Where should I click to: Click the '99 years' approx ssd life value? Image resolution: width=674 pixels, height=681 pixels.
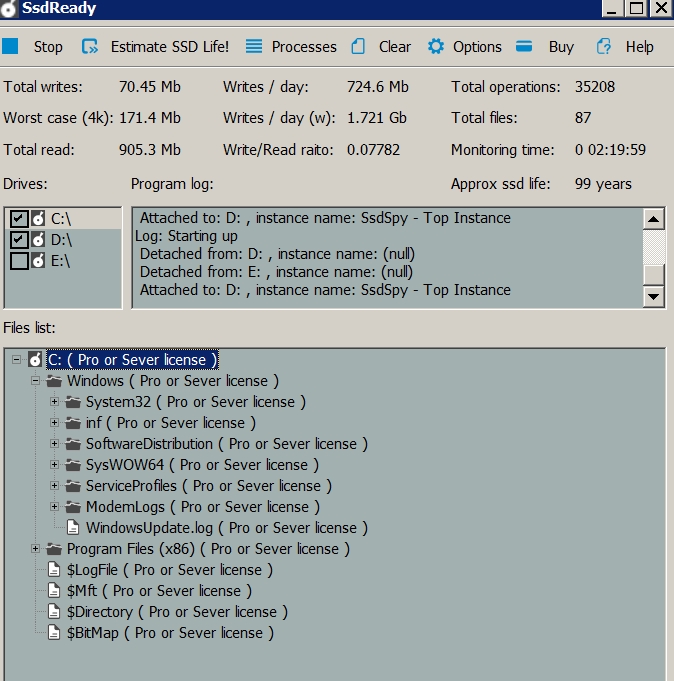(x=603, y=184)
